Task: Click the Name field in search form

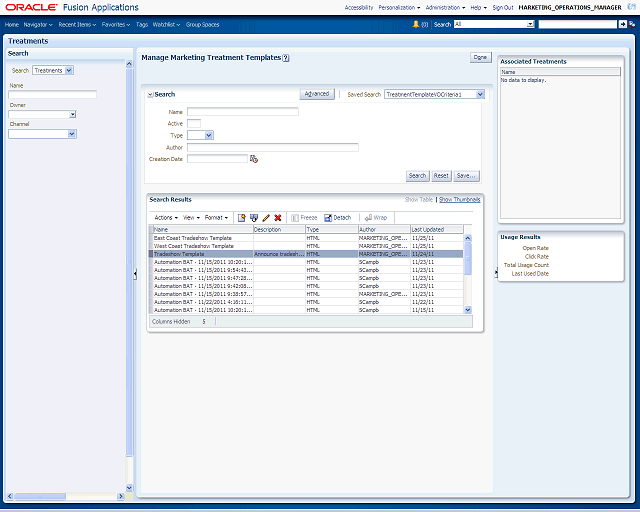Action: coord(243,111)
